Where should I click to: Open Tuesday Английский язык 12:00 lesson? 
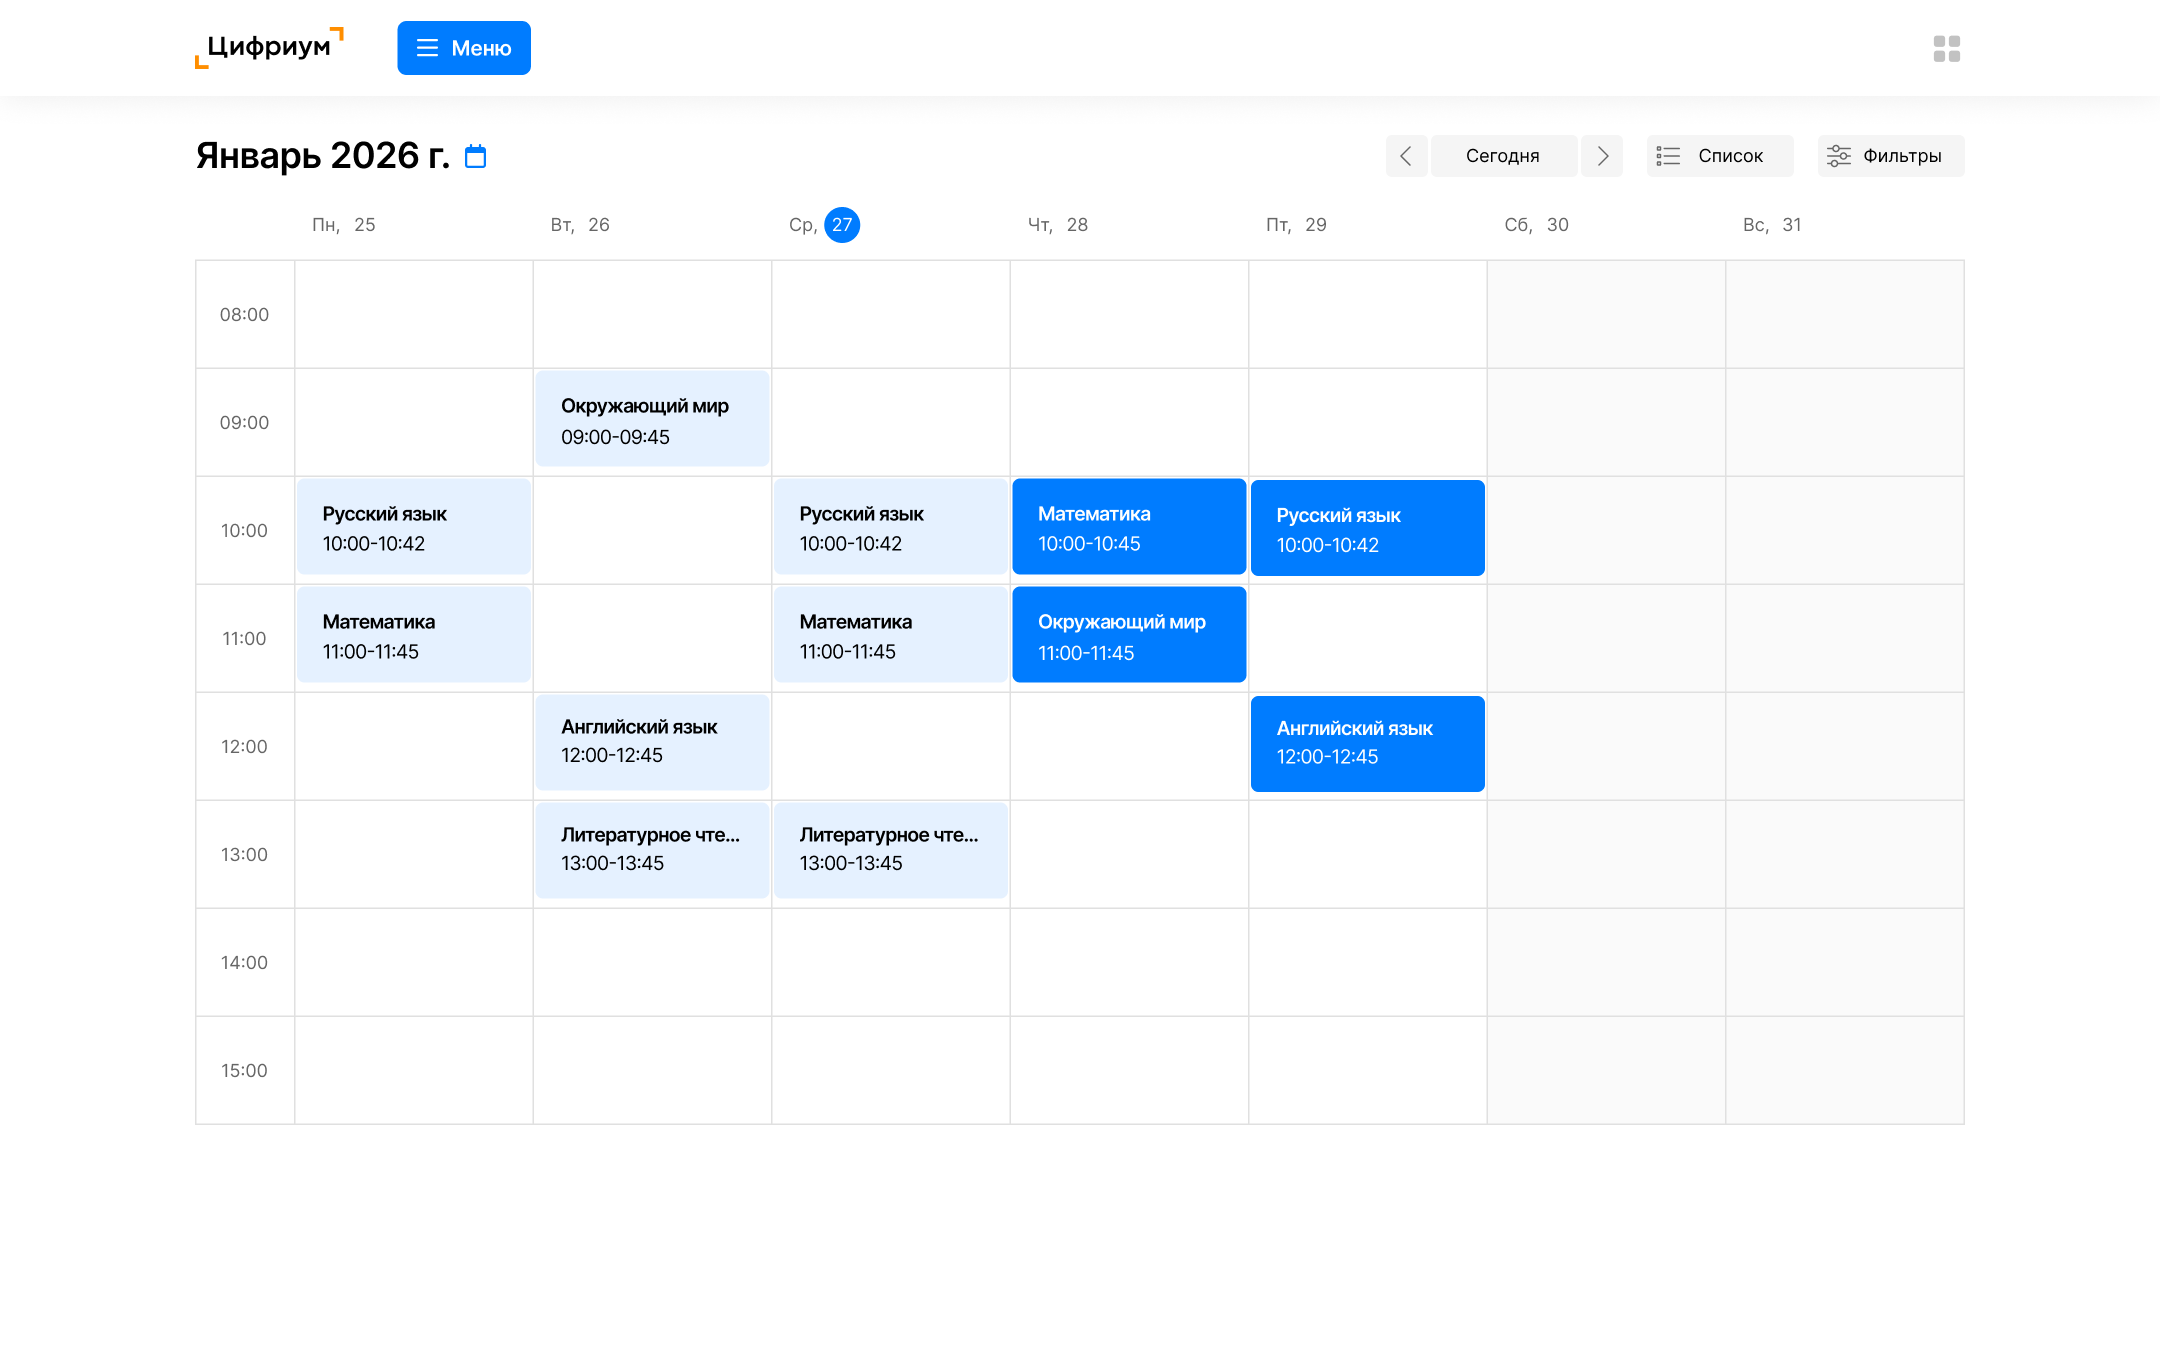652,741
